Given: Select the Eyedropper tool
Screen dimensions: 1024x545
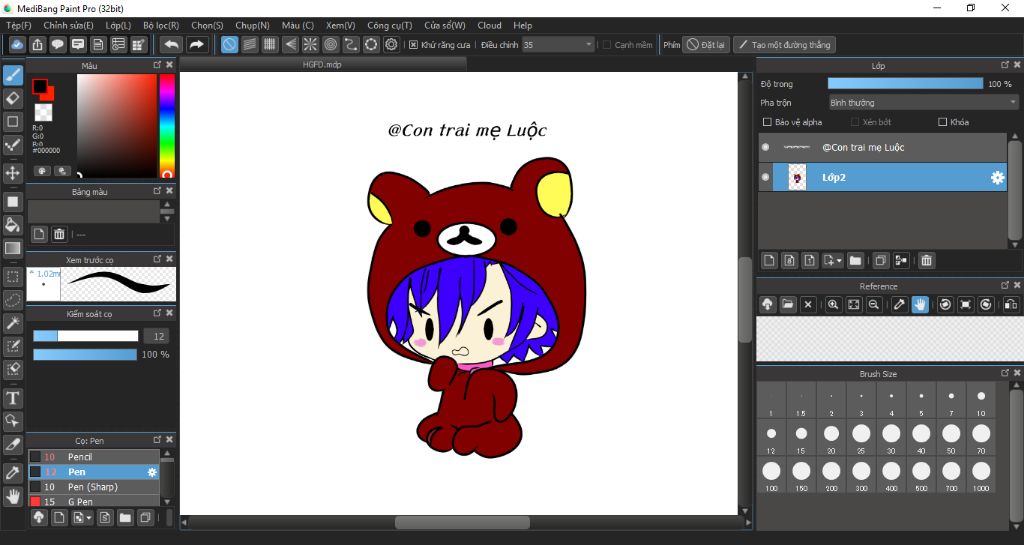Looking at the screenshot, I should [12, 473].
